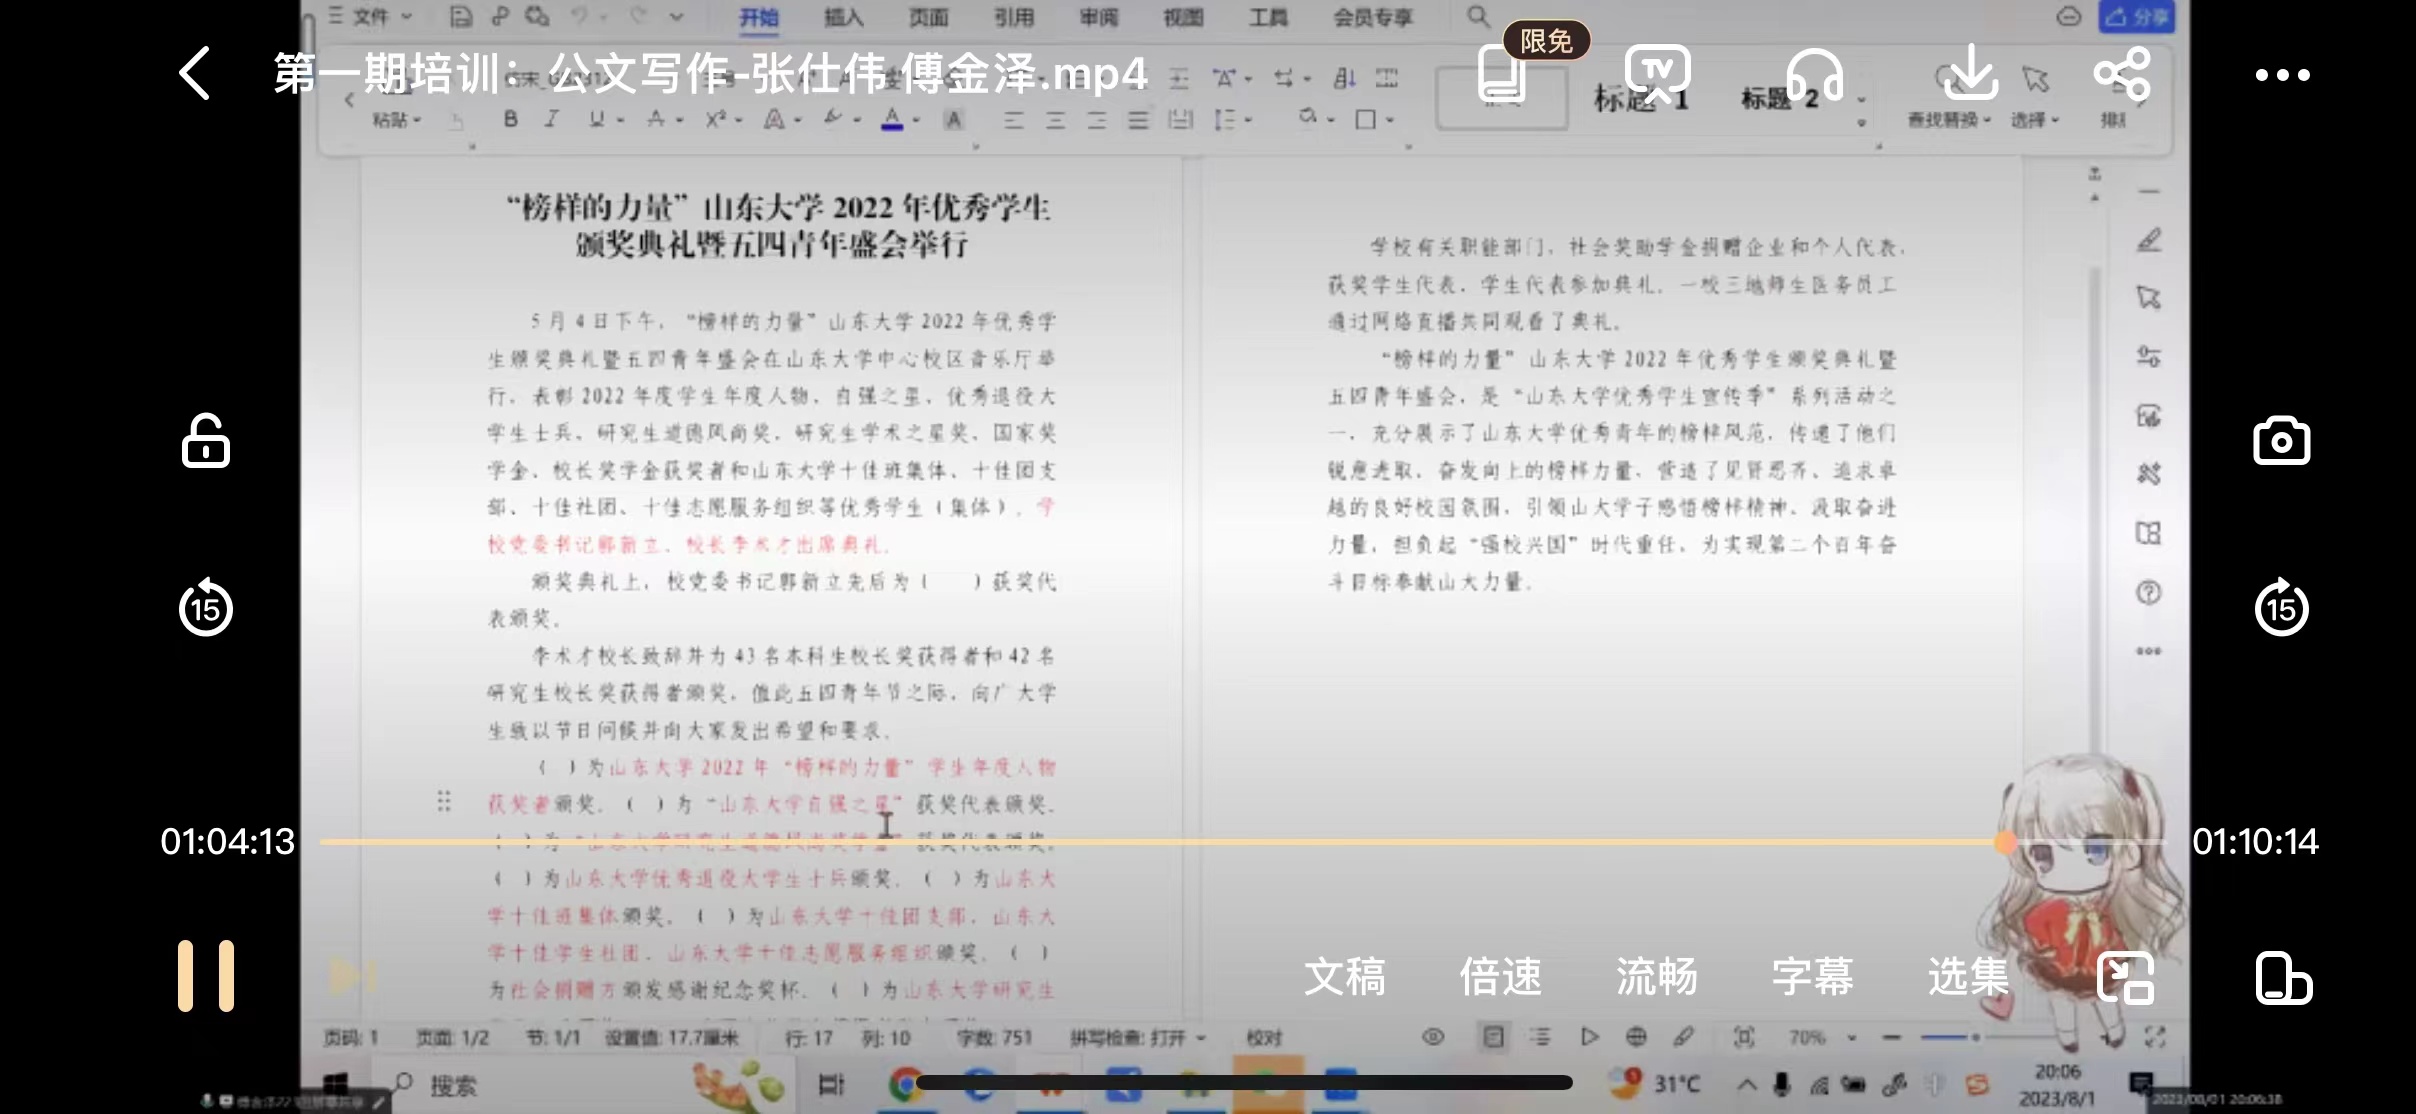Rewind the video 15 seconds
The width and height of the screenshot is (2416, 1114).
coord(206,606)
